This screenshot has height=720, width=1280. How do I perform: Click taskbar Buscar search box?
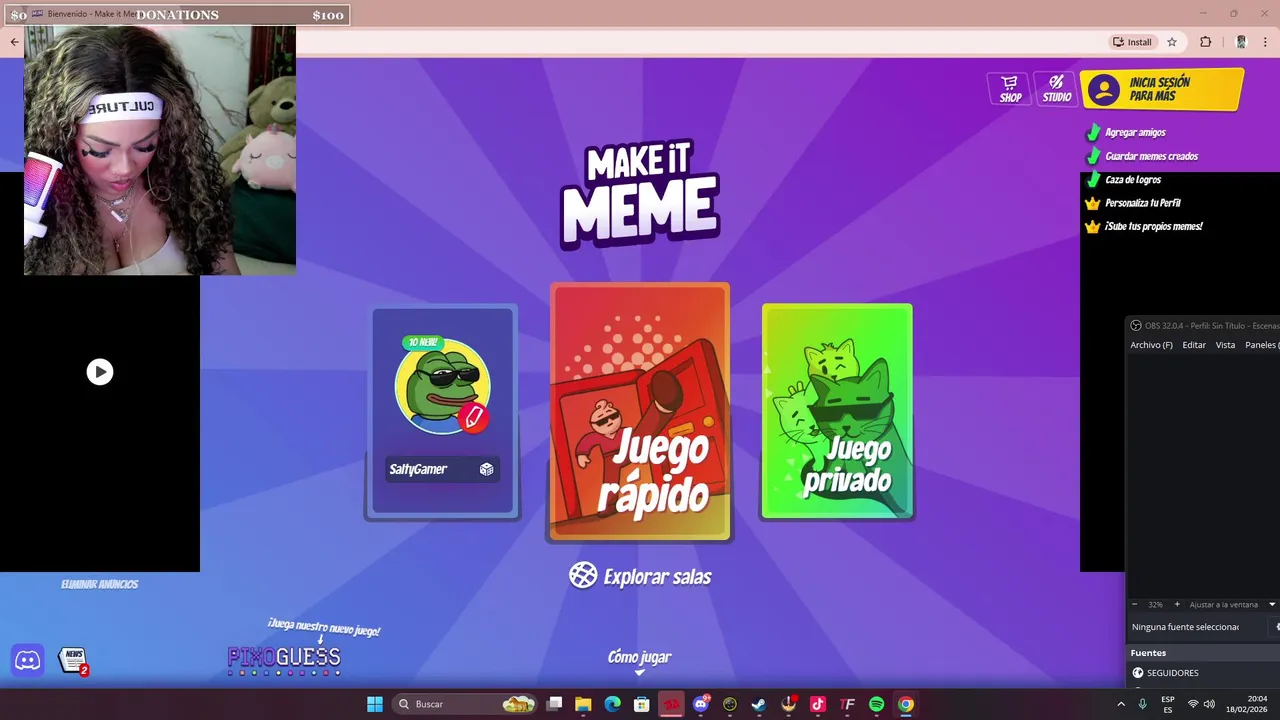464,704
